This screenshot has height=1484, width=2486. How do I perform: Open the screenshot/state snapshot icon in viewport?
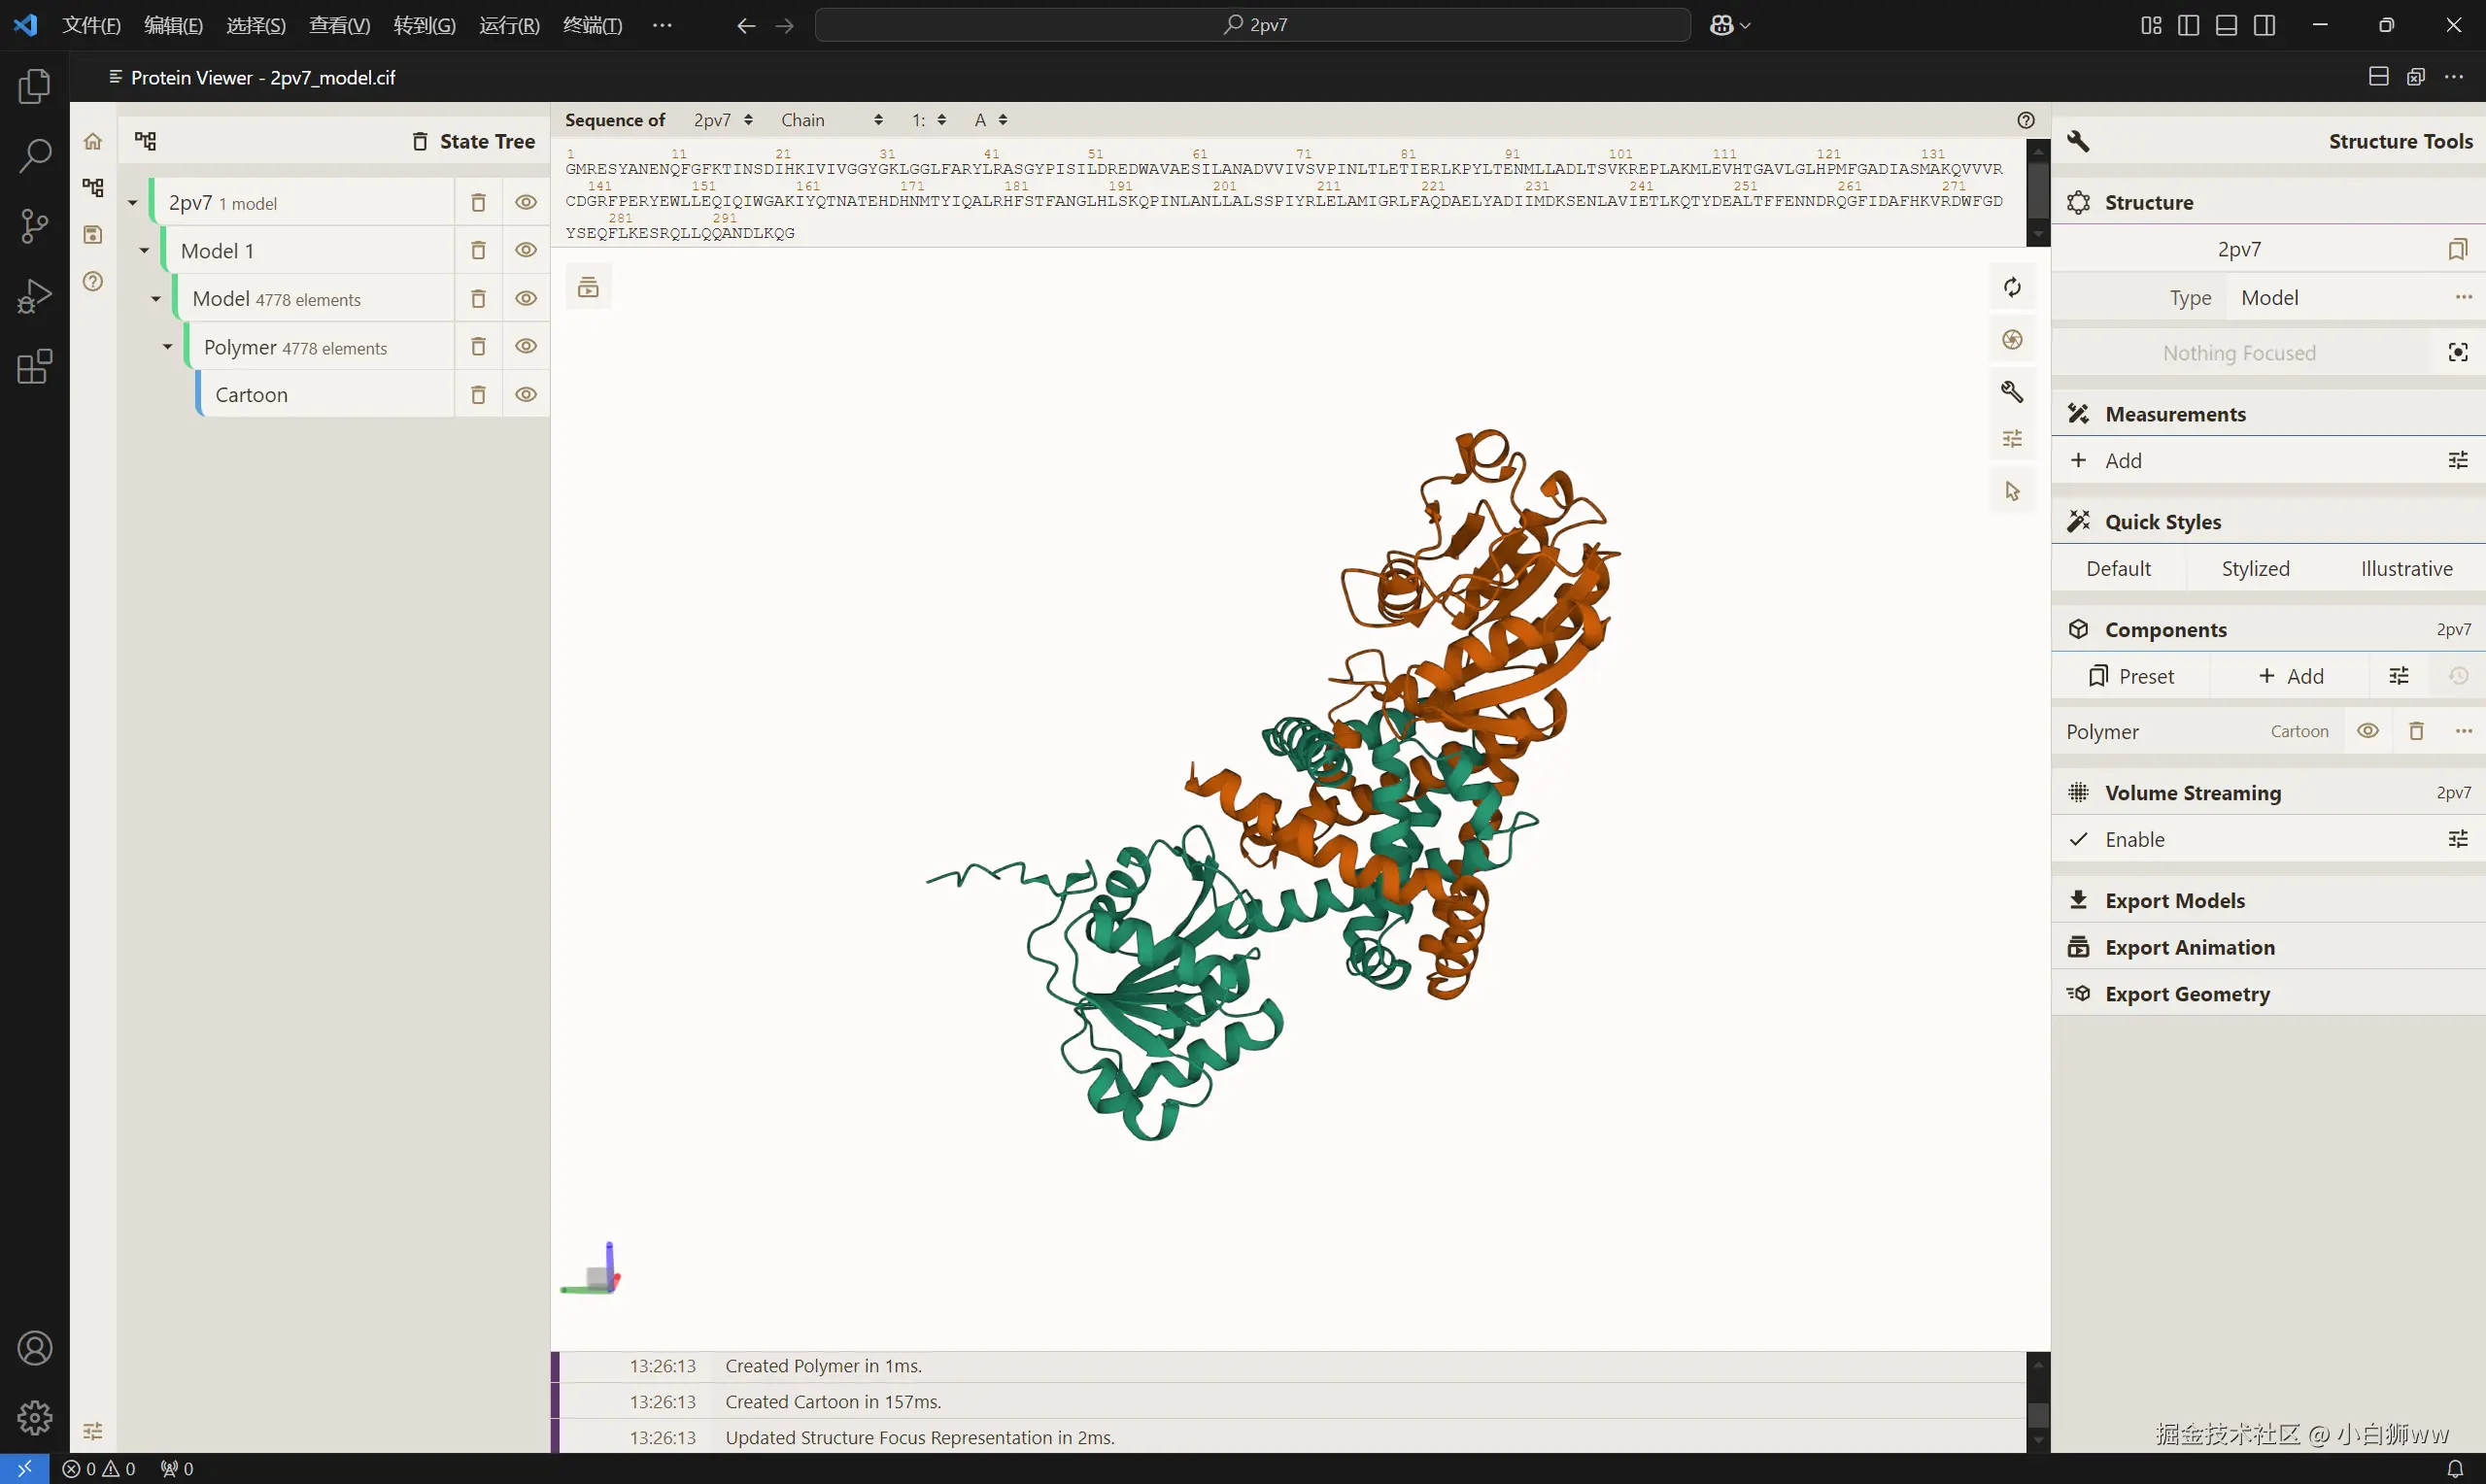(x=2012, y=340)
